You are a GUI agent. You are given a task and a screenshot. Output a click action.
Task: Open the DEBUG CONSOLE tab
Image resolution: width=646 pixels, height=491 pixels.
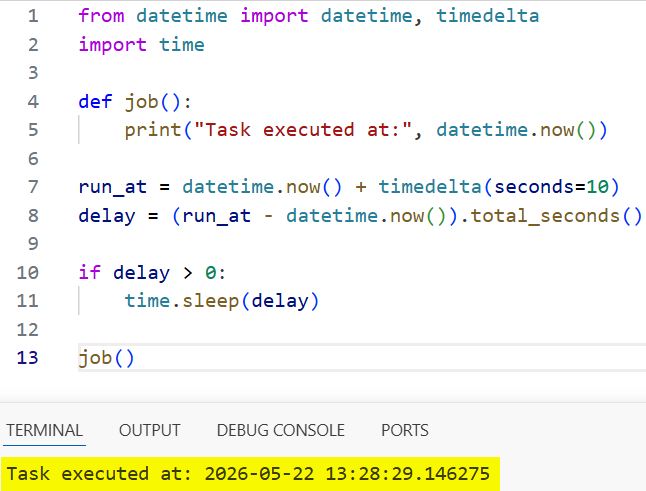281,430
